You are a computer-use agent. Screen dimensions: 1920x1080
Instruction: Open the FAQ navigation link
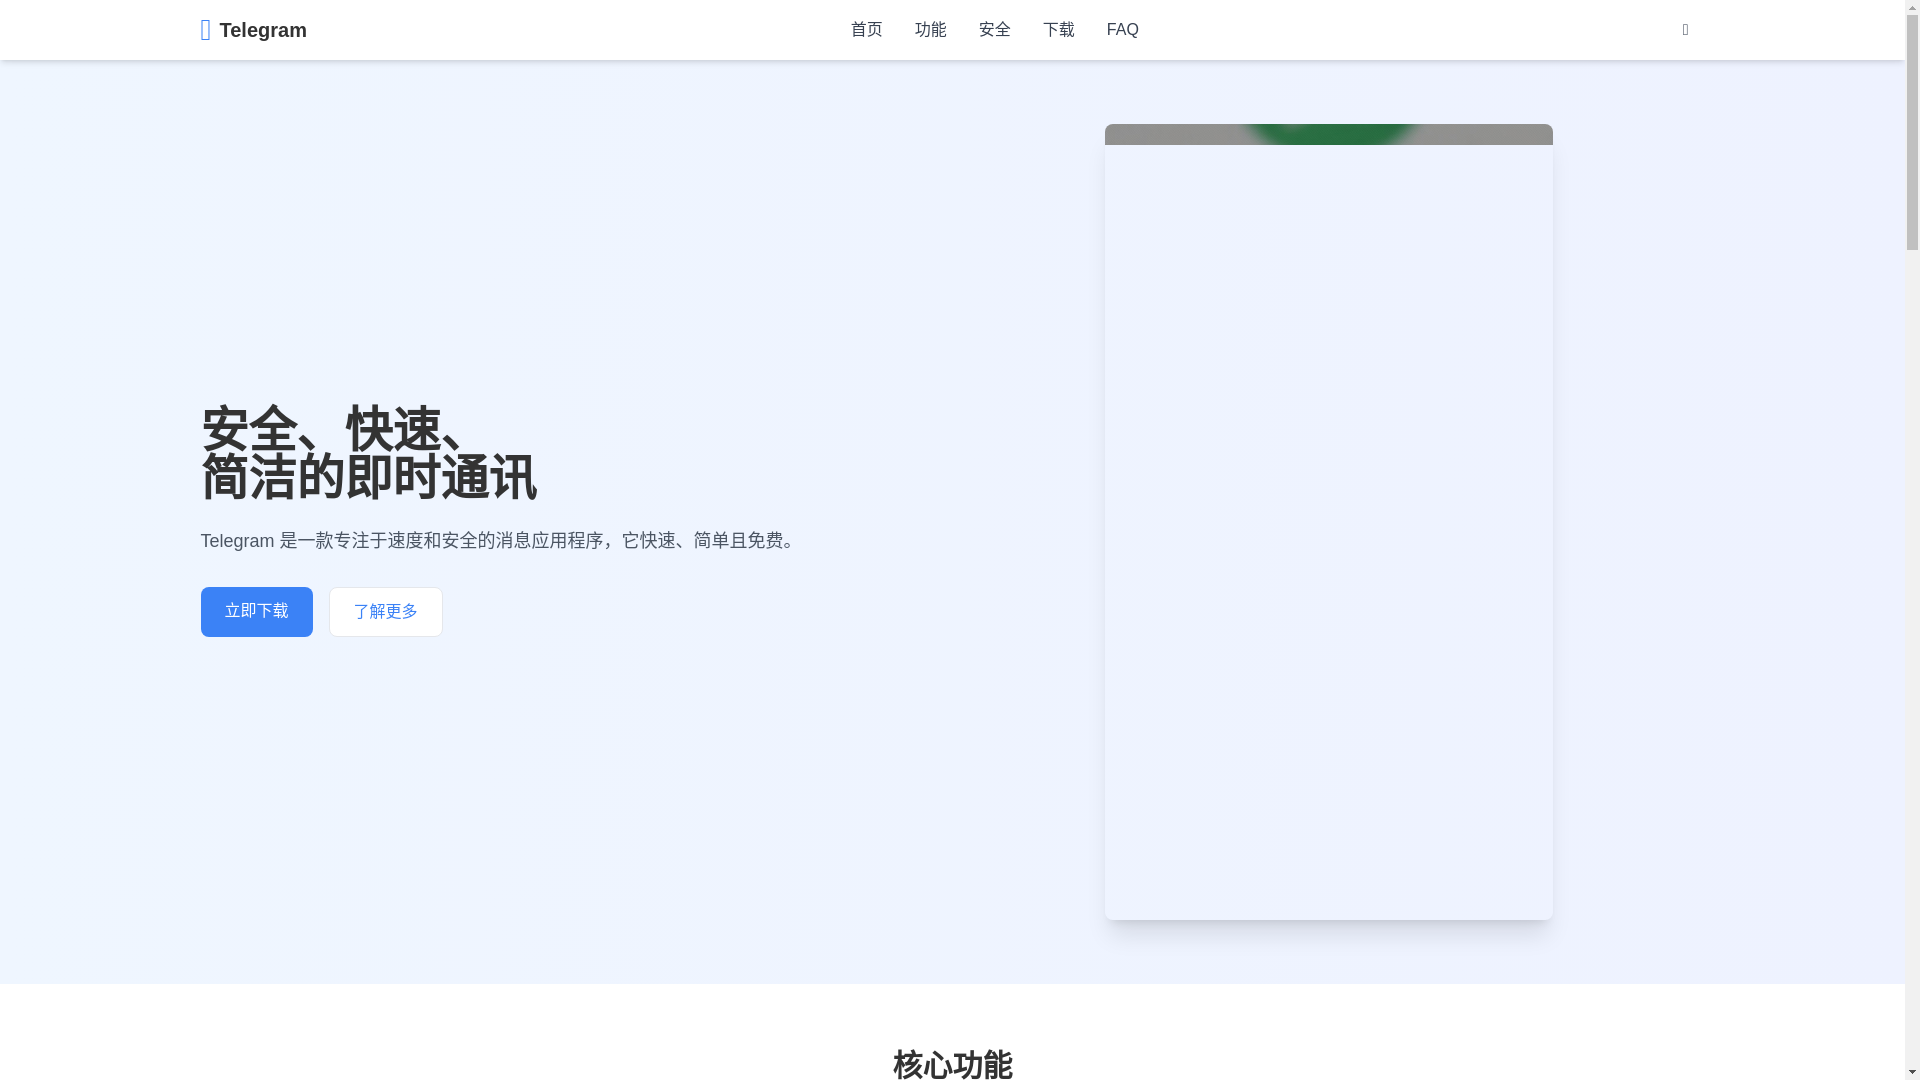tap(1122, 30)
